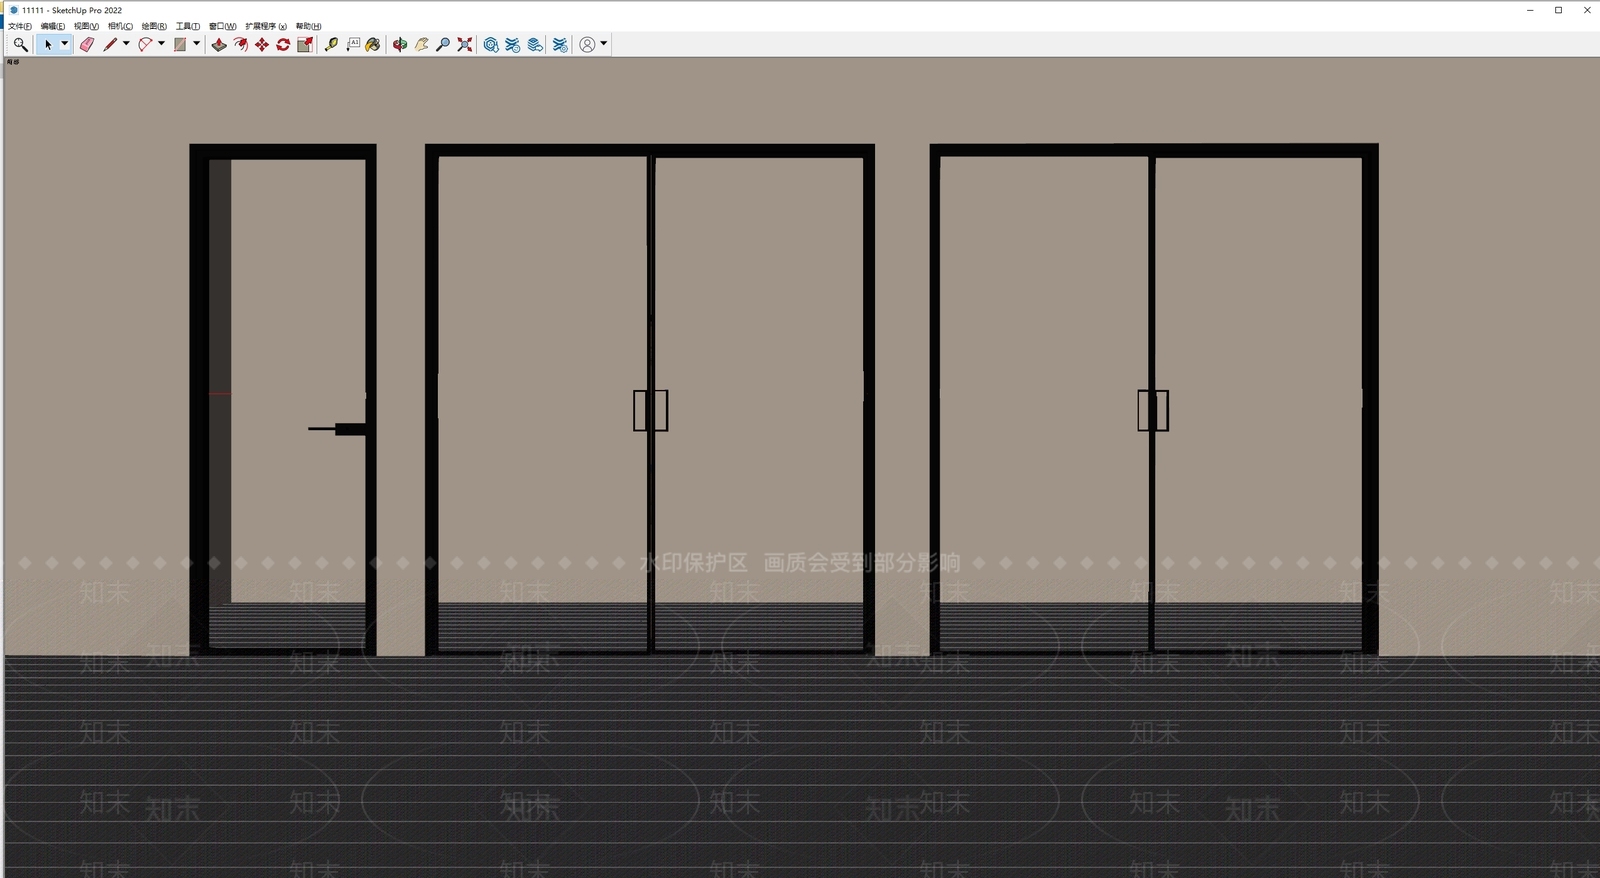The image size is (1600, 878).
Task: Open the 绘图(R) menu
Action: click(x=154, y=26)
